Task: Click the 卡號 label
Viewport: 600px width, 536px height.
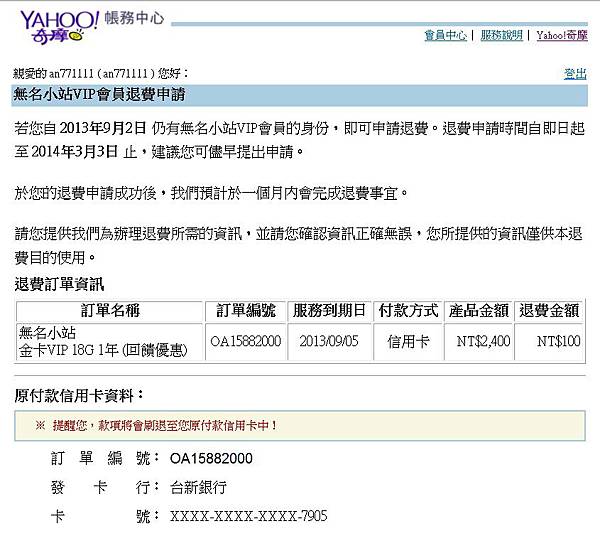Action: click(104, 516)
